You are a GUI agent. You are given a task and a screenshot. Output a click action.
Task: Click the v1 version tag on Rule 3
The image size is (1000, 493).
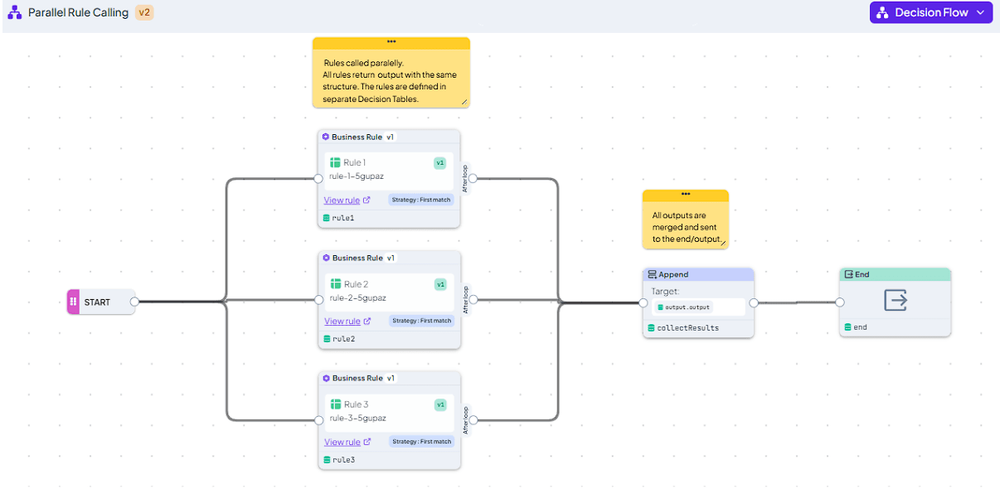pyautogui.click(x=440, y=405)
